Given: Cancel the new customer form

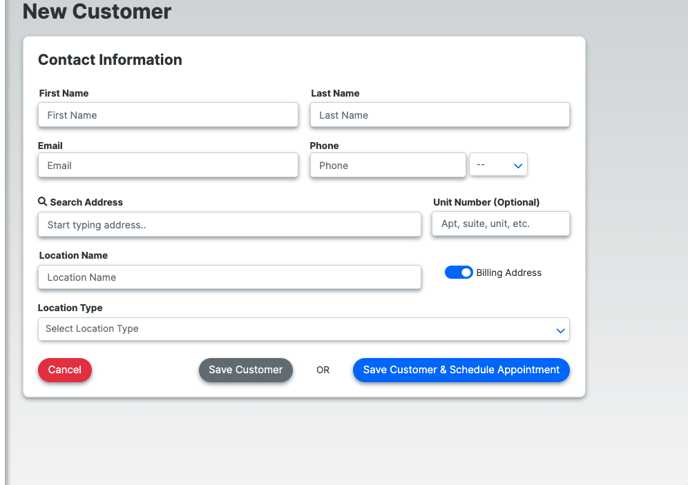Looking at the screenshot, I should point(65,370).
